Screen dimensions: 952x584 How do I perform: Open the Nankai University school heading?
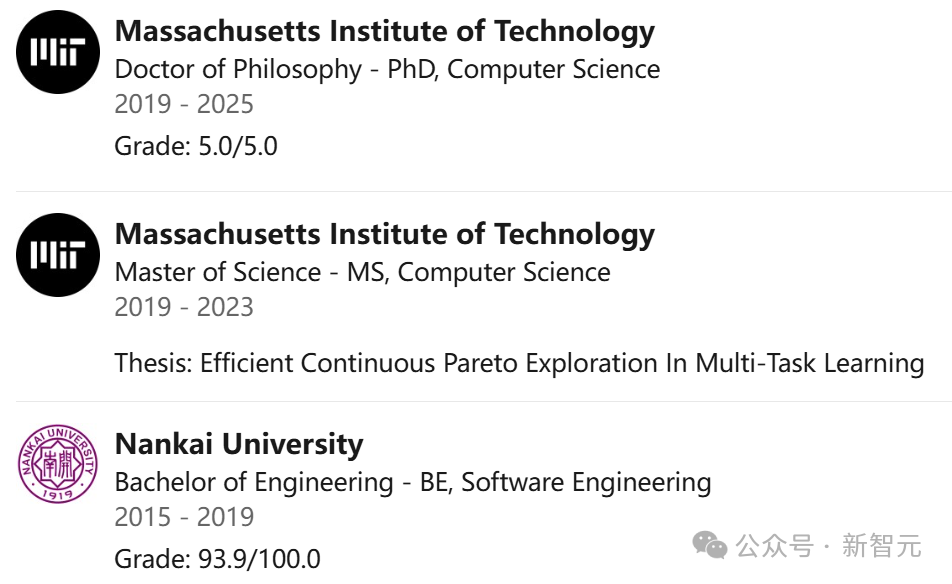(239, 444)
